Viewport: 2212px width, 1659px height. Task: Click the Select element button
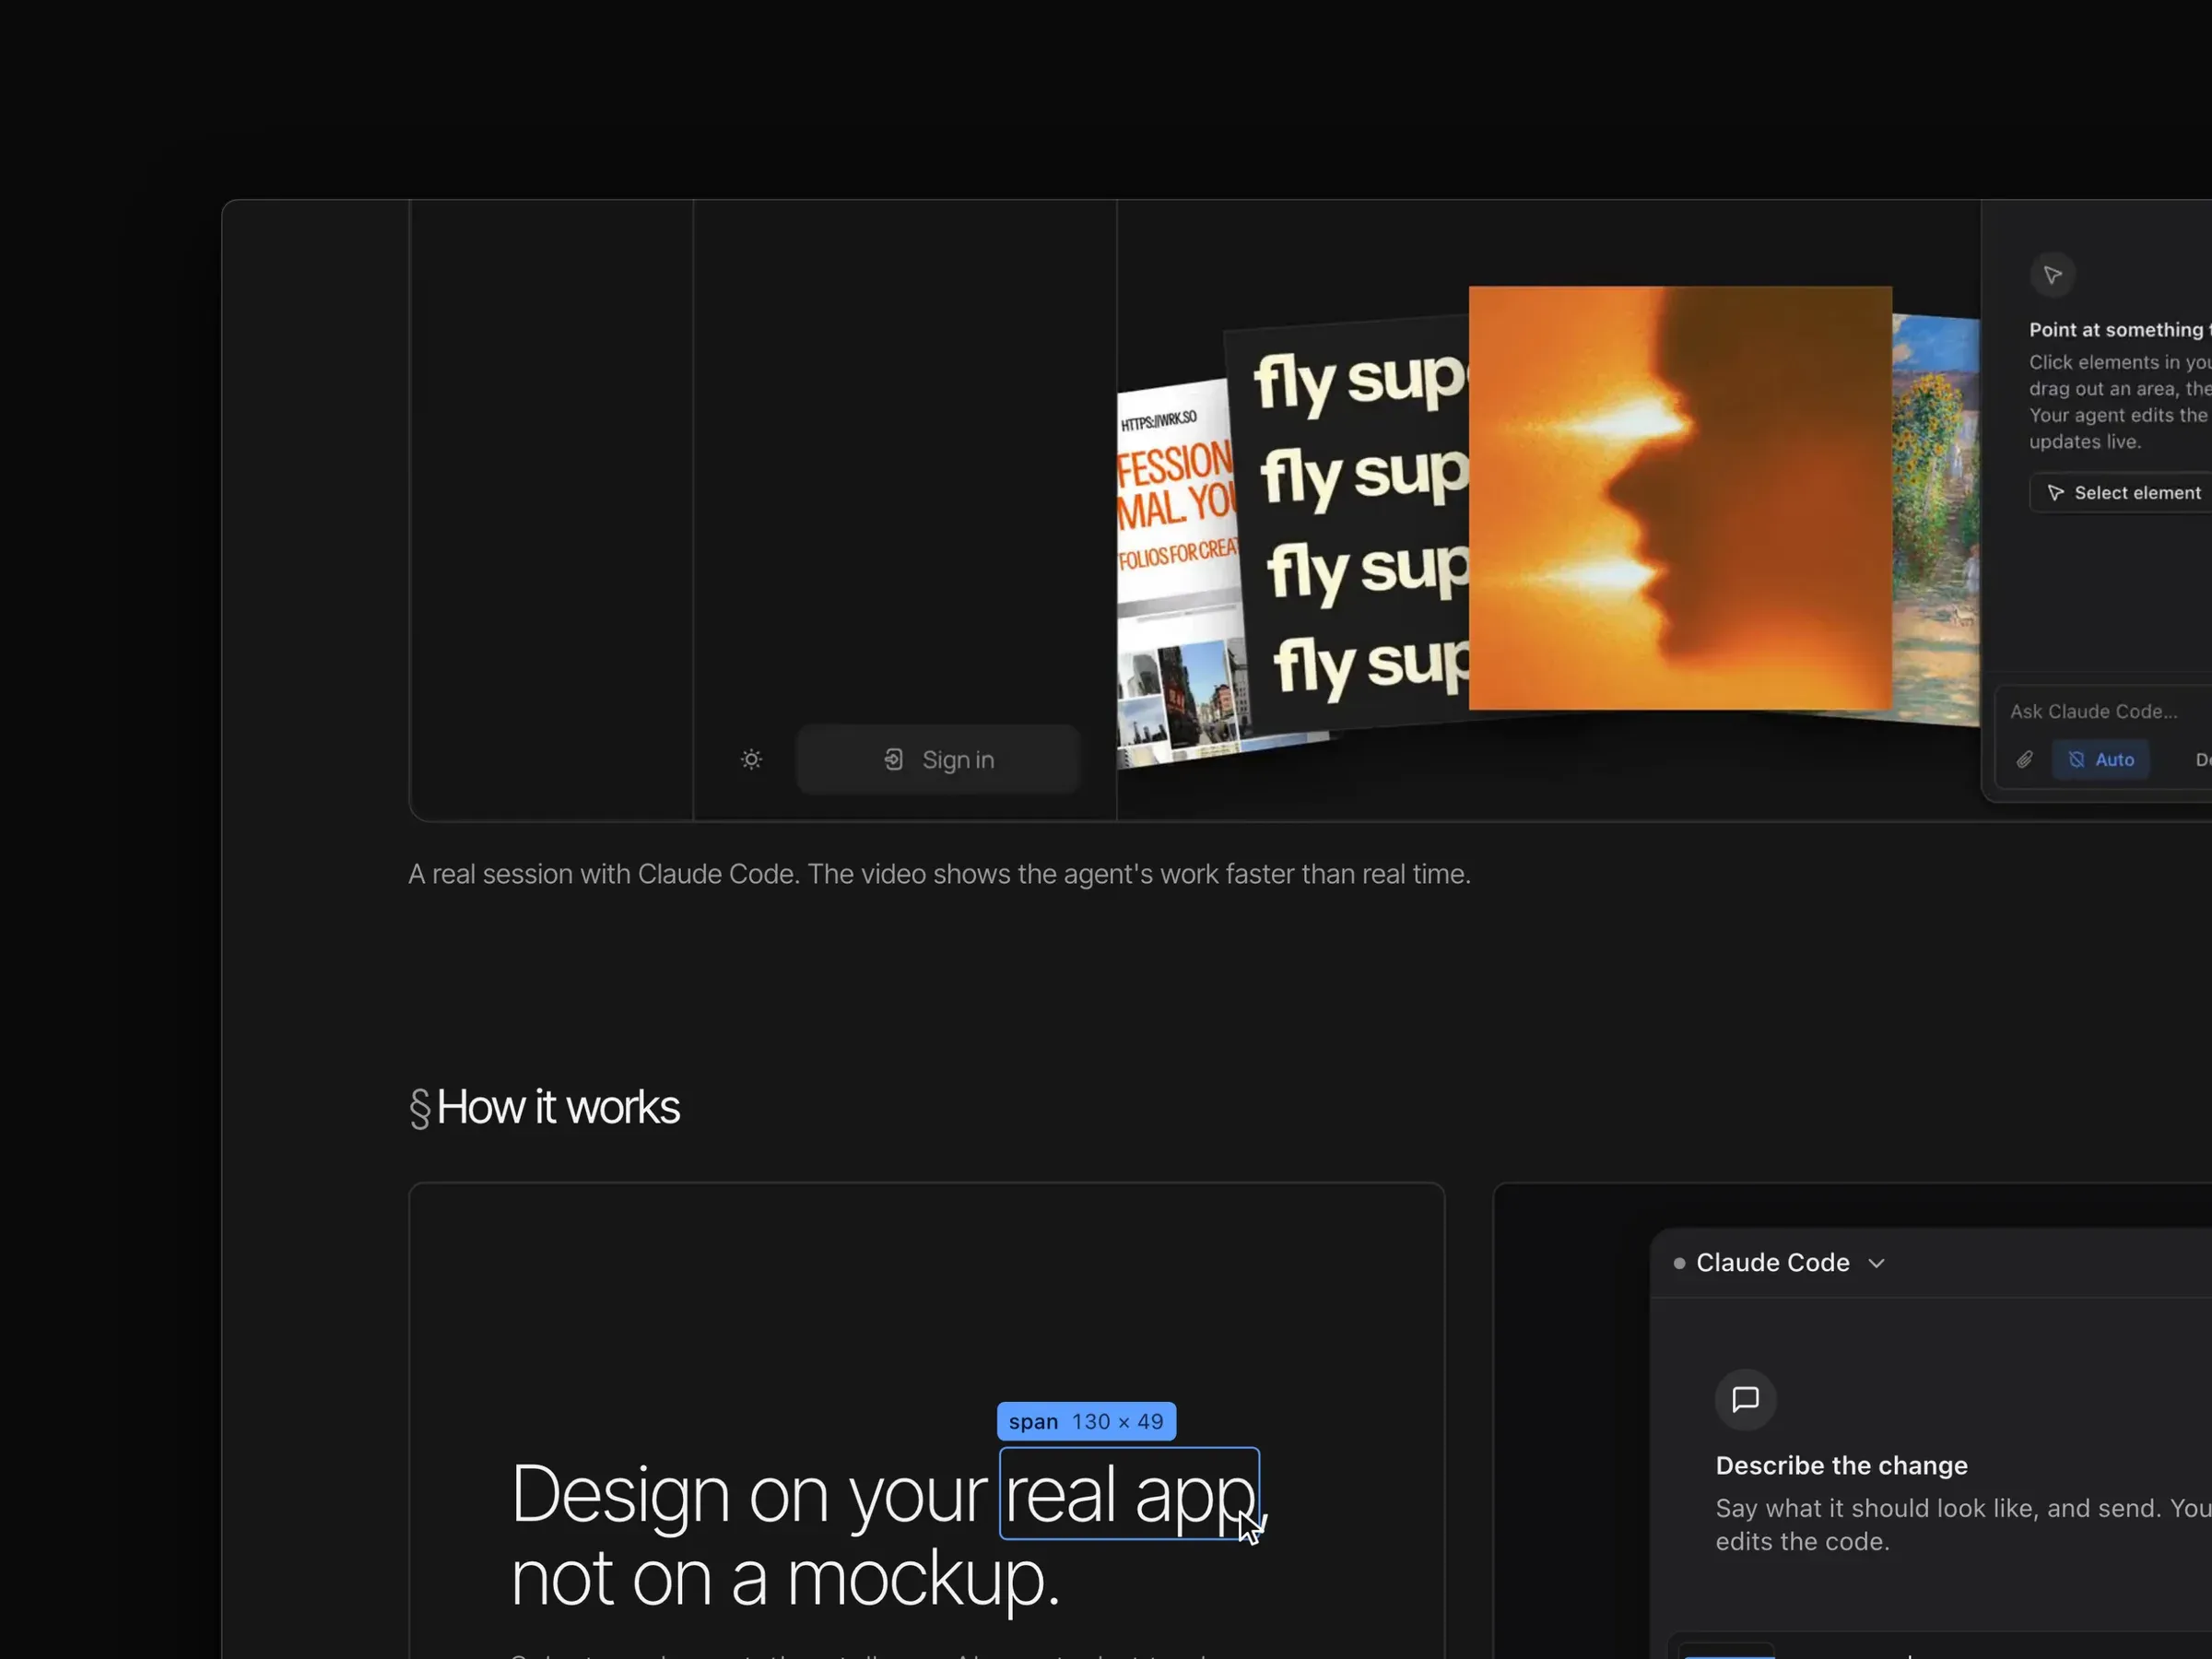2122,493
